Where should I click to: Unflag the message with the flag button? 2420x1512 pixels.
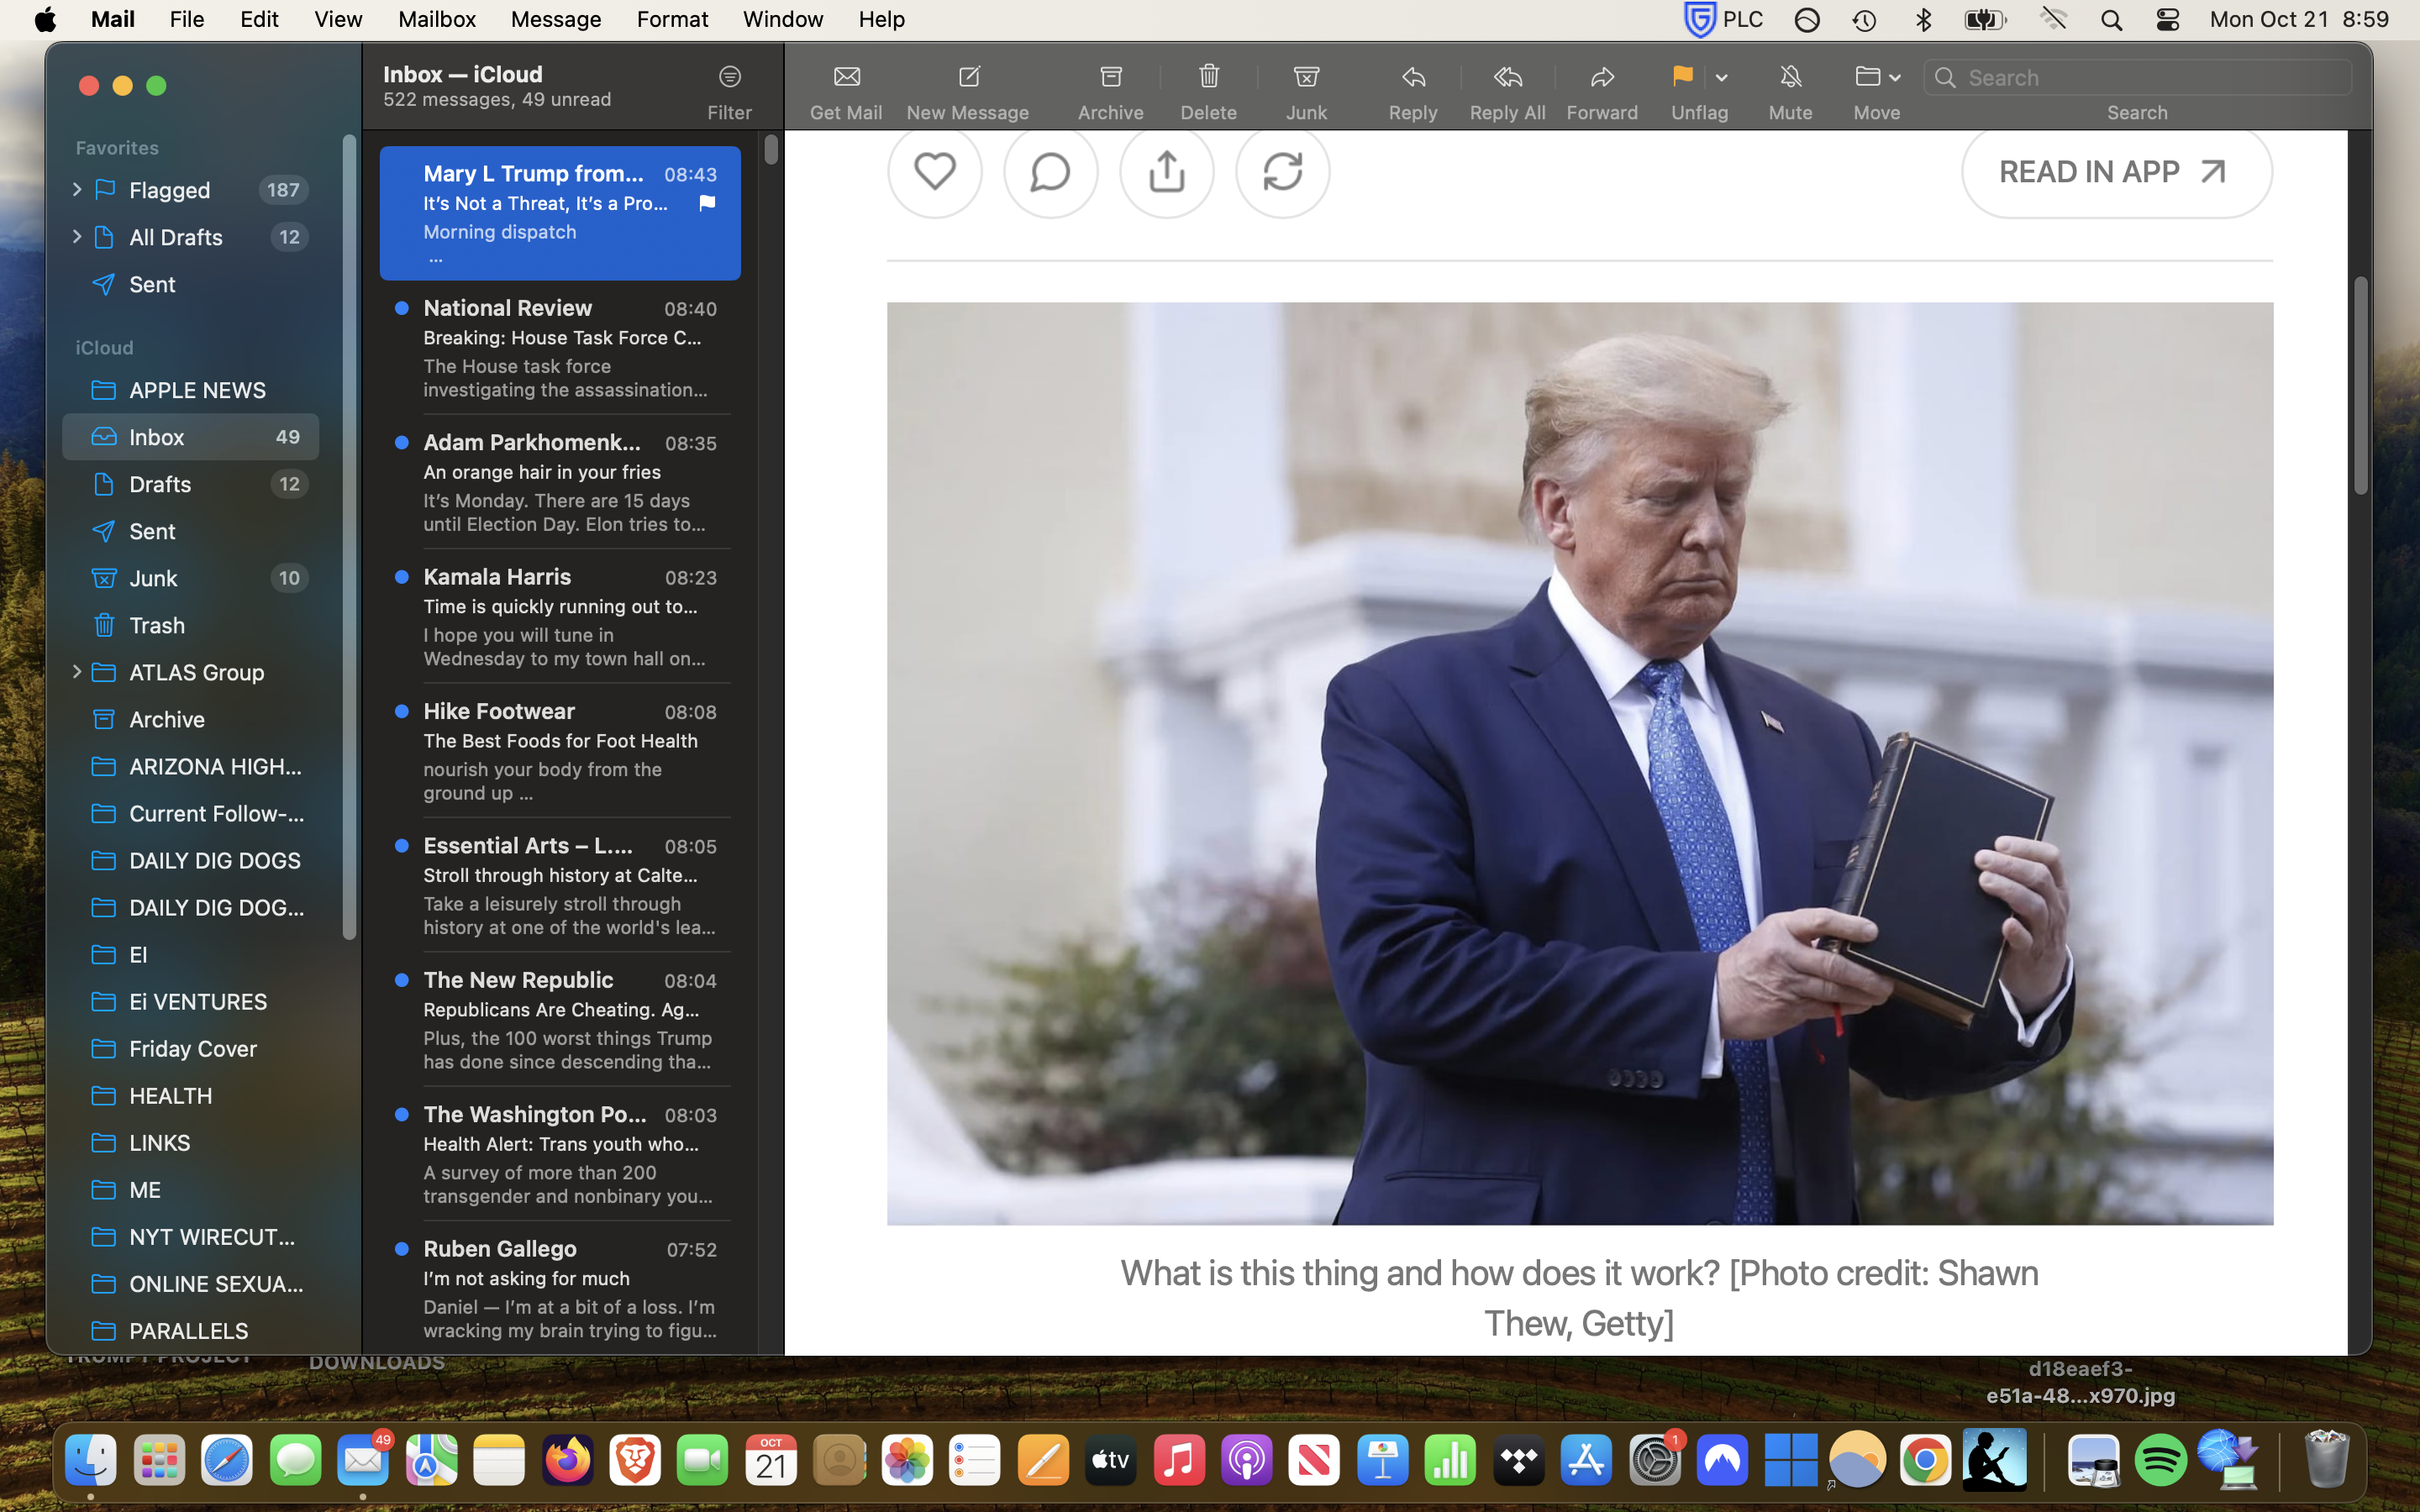(1682, 77)
